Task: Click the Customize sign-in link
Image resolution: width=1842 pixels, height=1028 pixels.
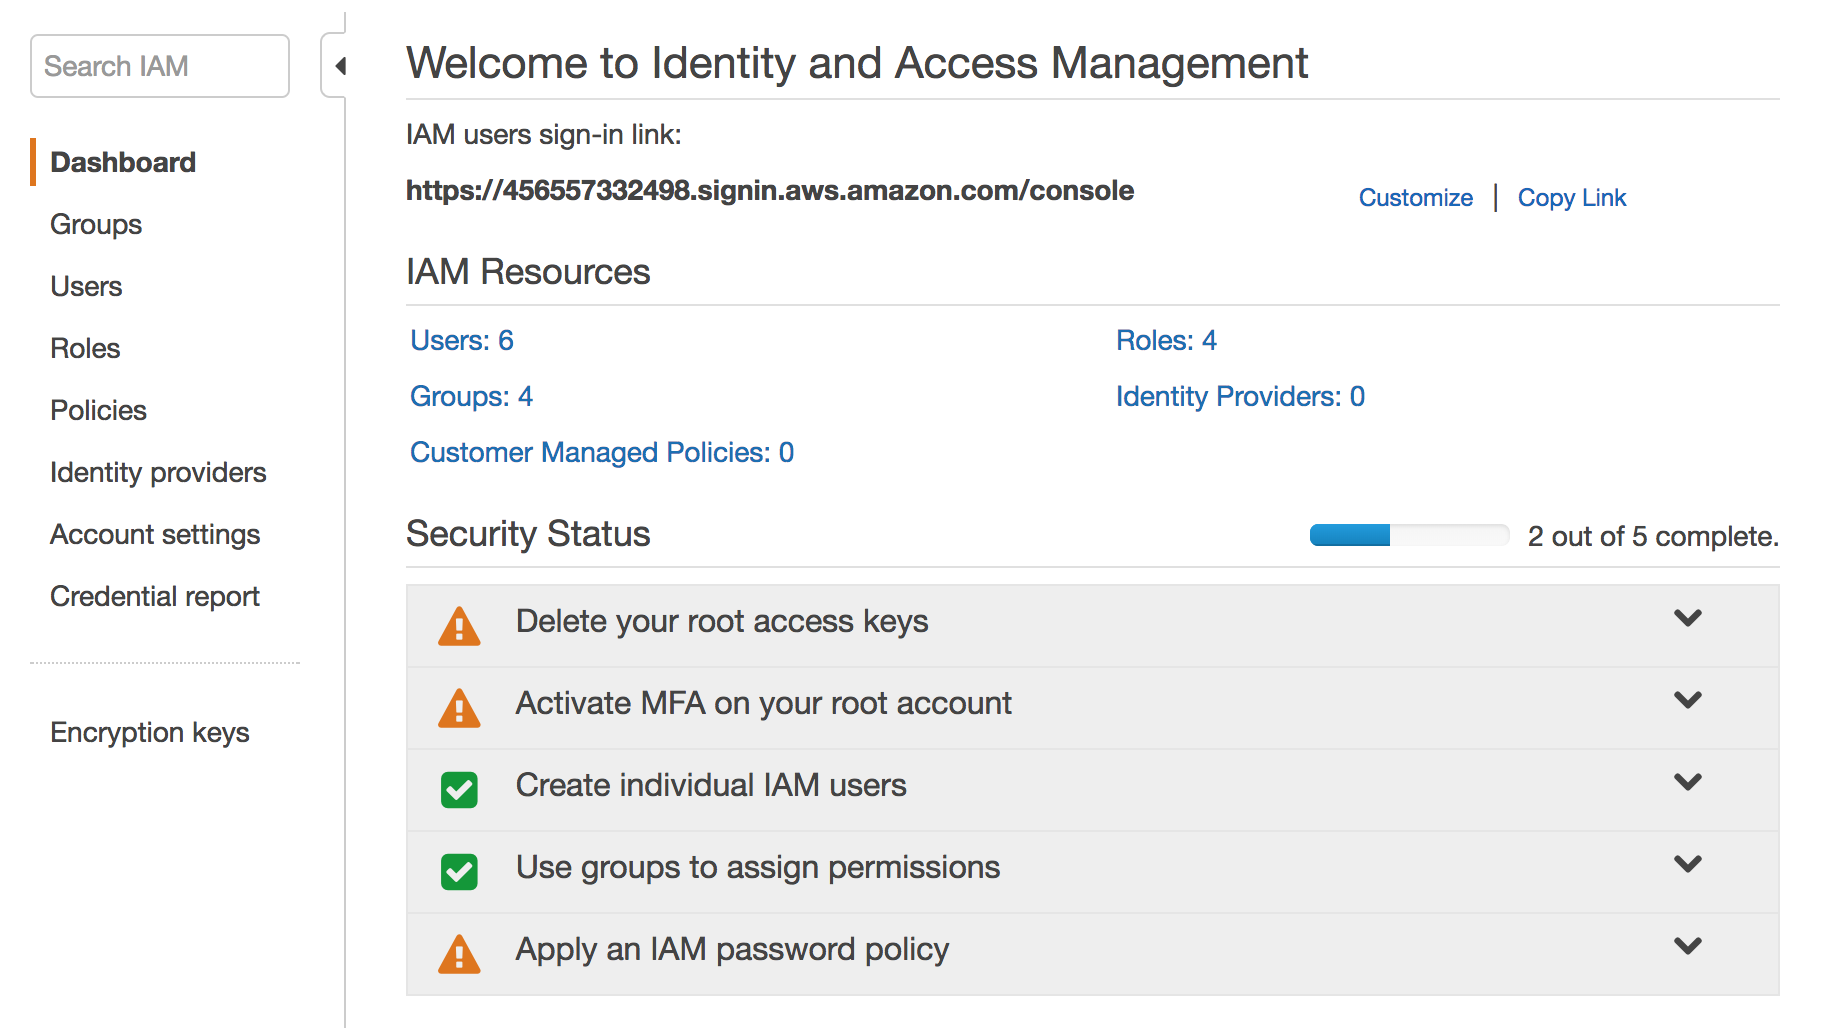Action: (1415, 198)
